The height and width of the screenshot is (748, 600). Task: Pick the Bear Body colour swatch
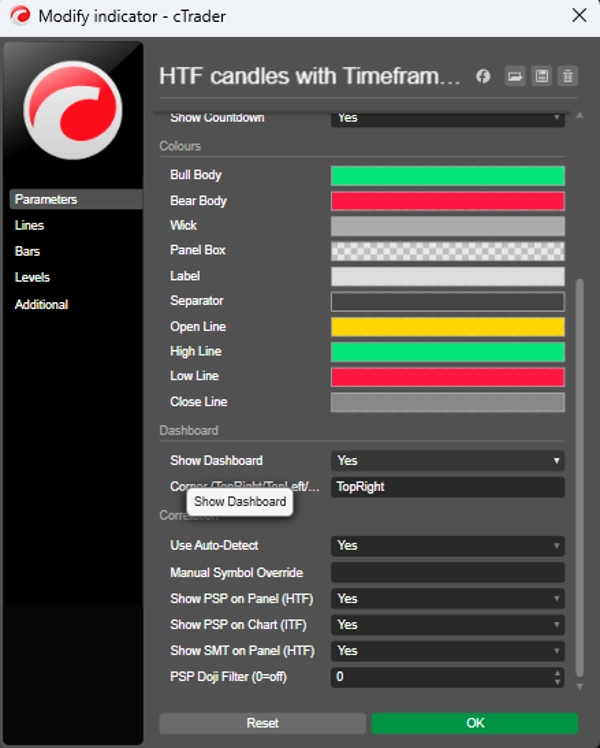tap(447, 201)
